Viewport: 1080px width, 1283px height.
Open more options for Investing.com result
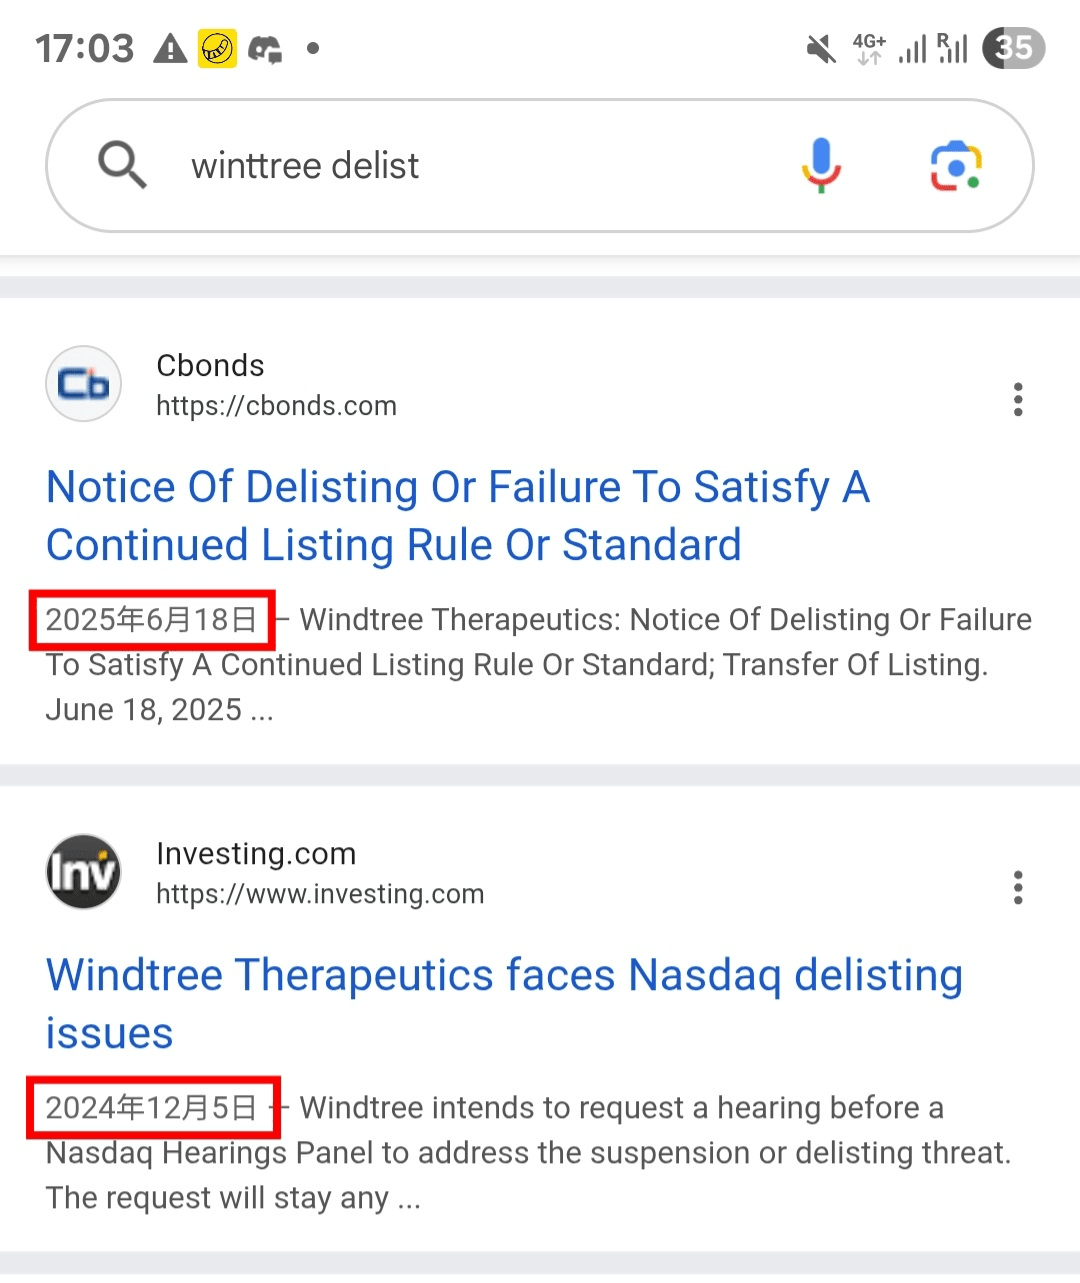(x=1018, y=887)
